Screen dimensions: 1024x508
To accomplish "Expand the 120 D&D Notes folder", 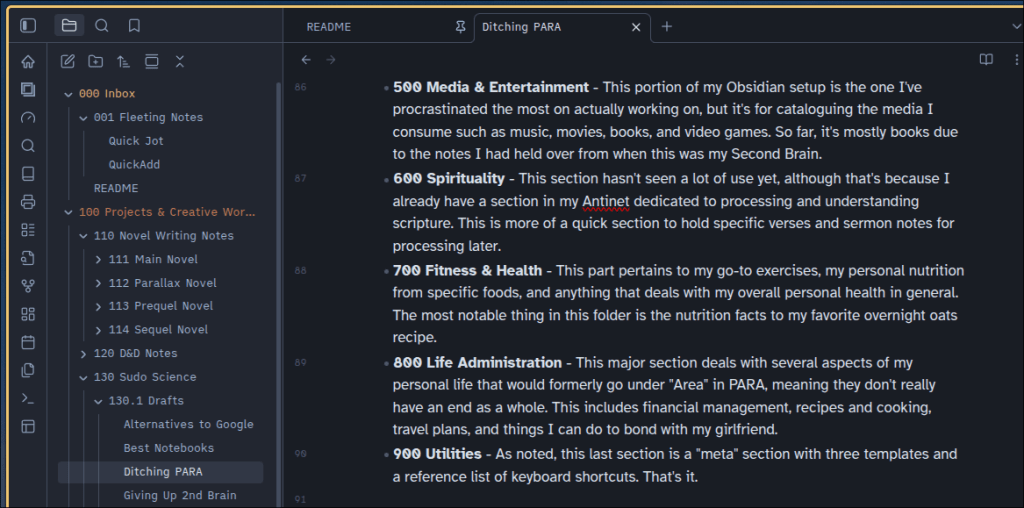I will click(83, 354).
